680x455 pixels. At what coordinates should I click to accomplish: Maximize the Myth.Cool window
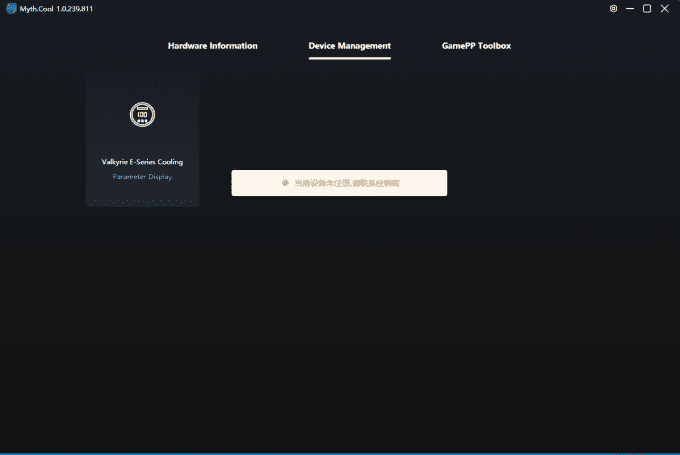[647, 9]
